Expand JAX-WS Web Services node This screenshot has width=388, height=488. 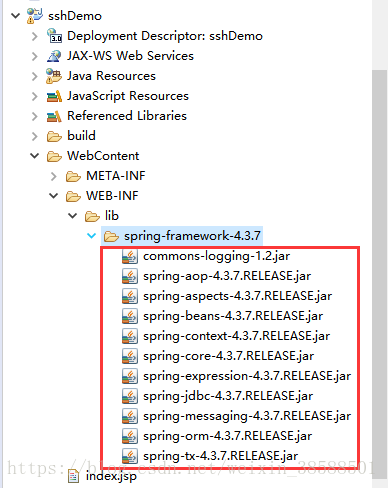pos(35,56)
